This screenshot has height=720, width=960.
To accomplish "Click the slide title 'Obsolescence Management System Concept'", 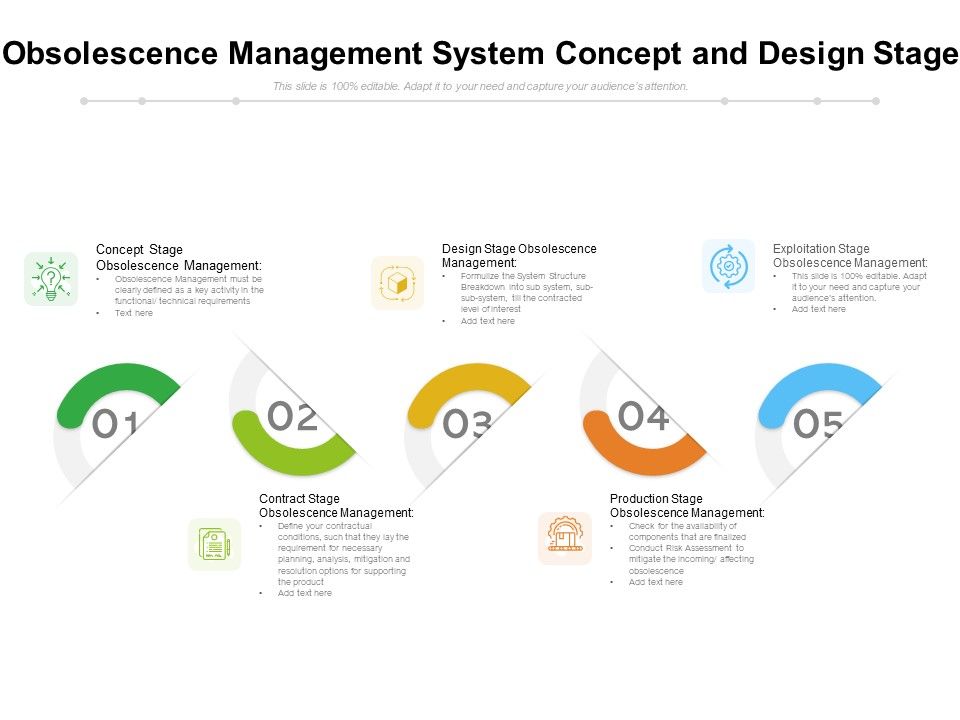I will (480, 53).
